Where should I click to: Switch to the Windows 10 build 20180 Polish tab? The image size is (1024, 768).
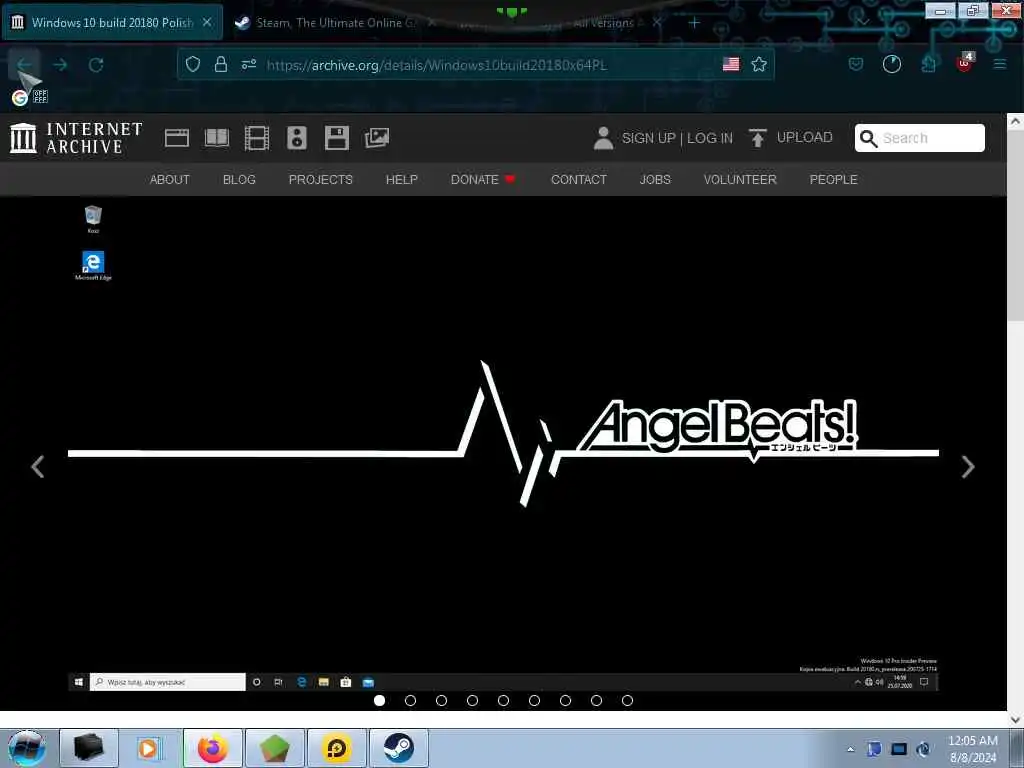[113, 23]
